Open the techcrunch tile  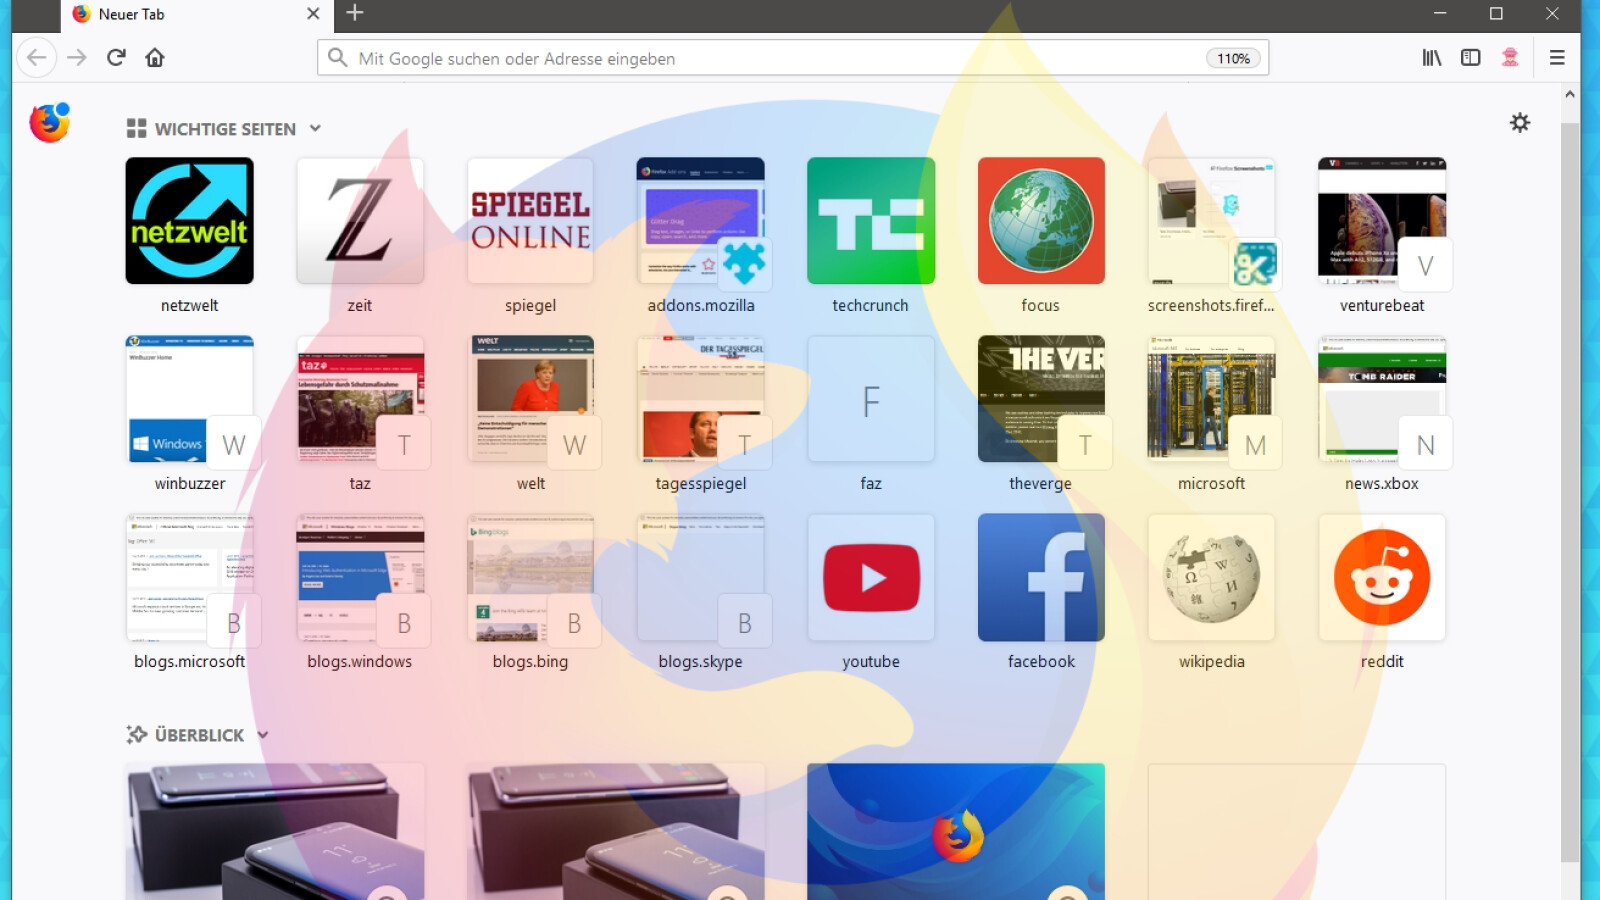click(x=871, y=221)
